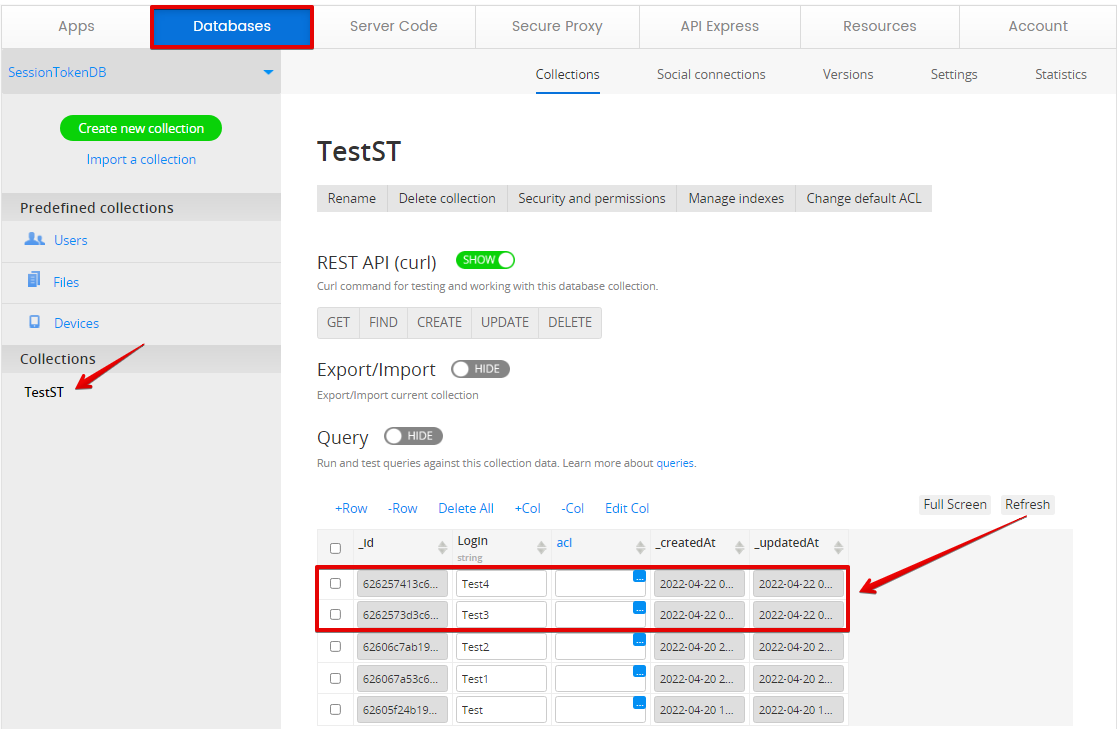Open the API Express tab
1117x729 pixels.
(x=719, y=26)
